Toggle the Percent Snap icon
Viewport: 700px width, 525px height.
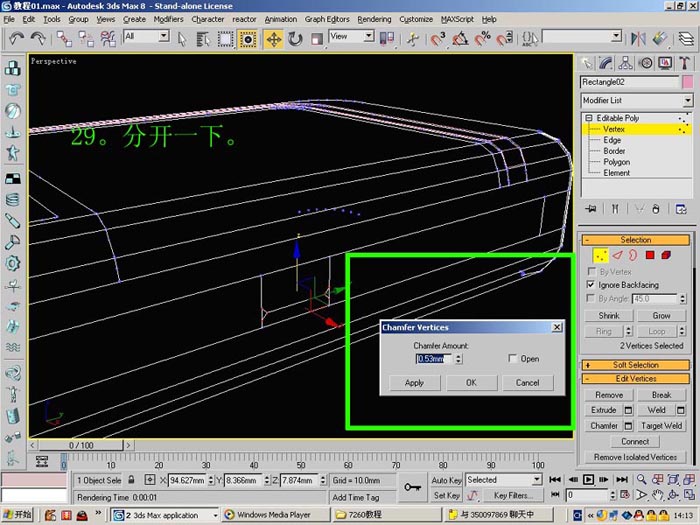pos(482,39)
